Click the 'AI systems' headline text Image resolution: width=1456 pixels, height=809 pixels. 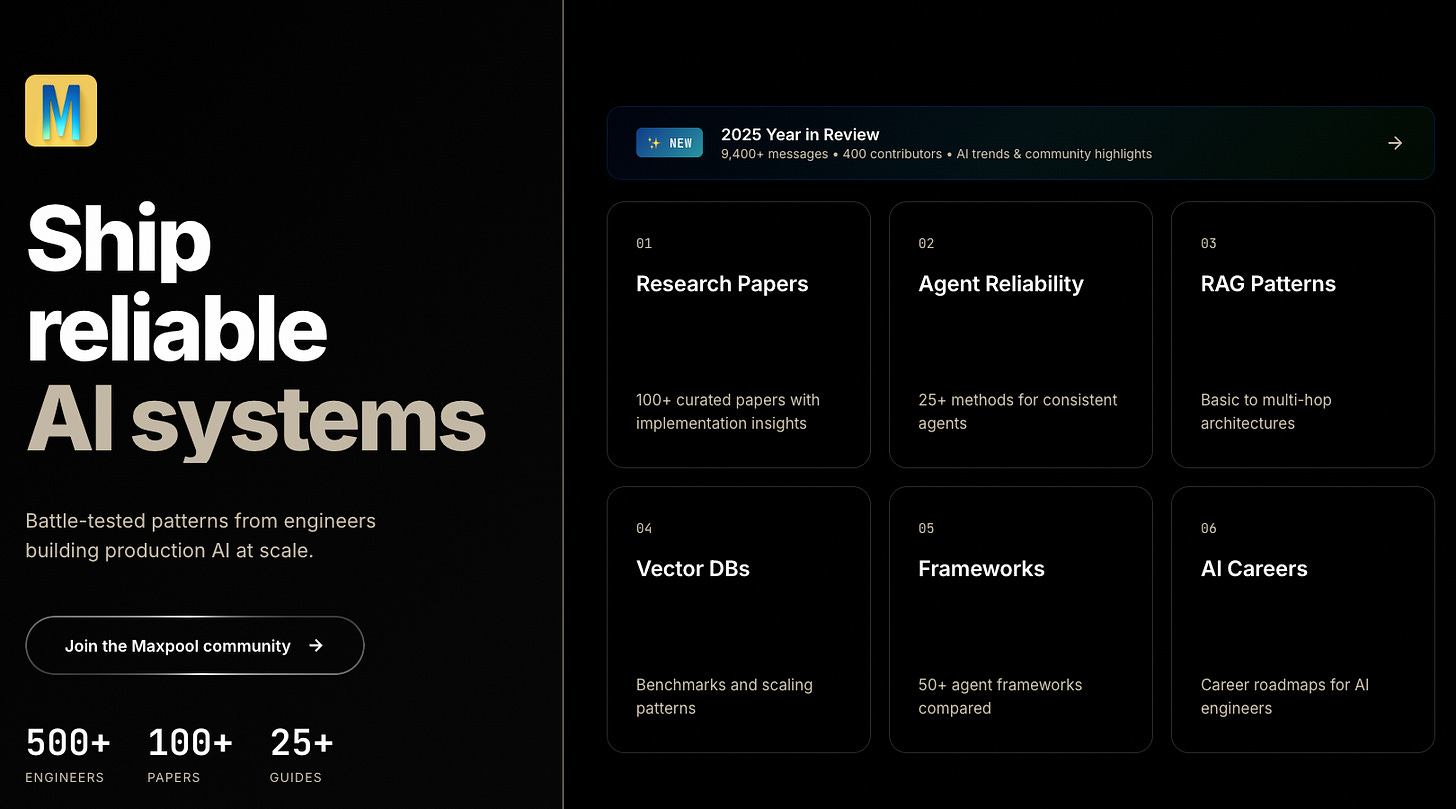click(x=256, y=420)
